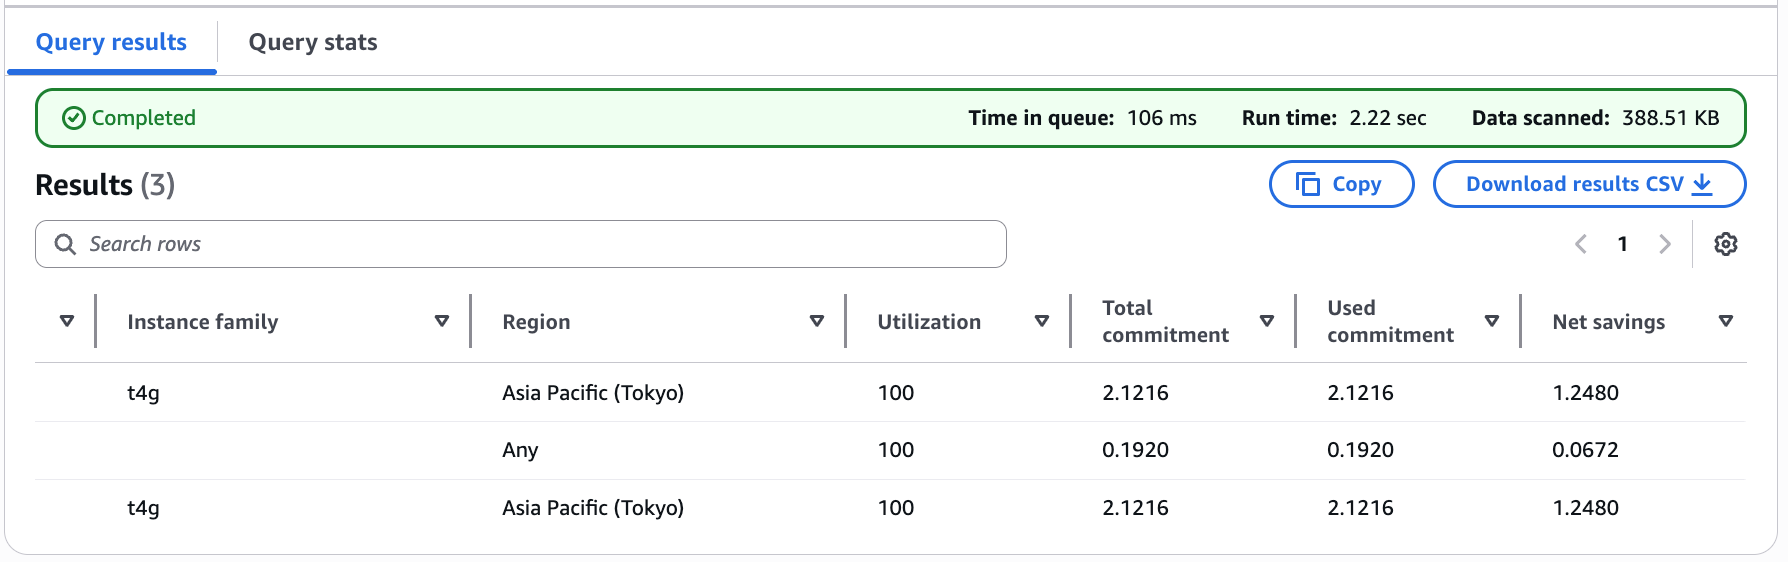Viewport: 1788px width, 562px height.
Task: Open Used commitment column menu
Action: (1492, 321)
